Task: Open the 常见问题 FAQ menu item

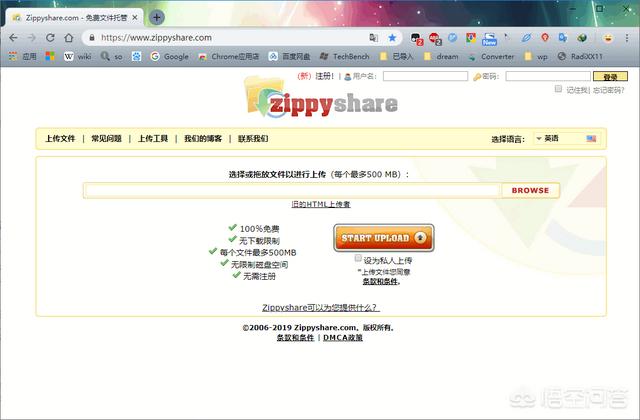Action: click(107, 139)
